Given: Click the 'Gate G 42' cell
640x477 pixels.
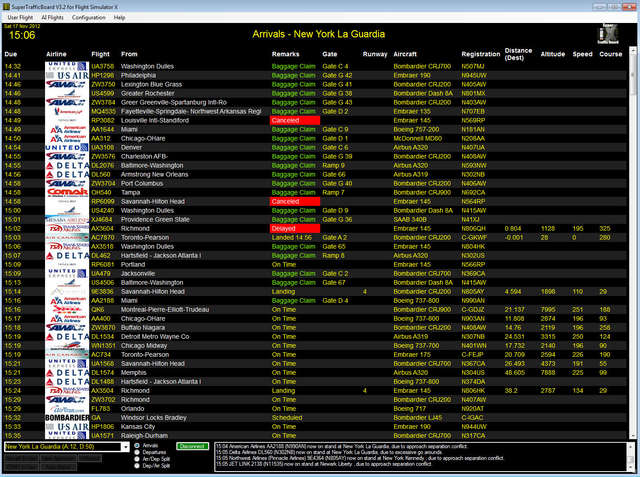Looking at the screenshot, I should point(337,75).
